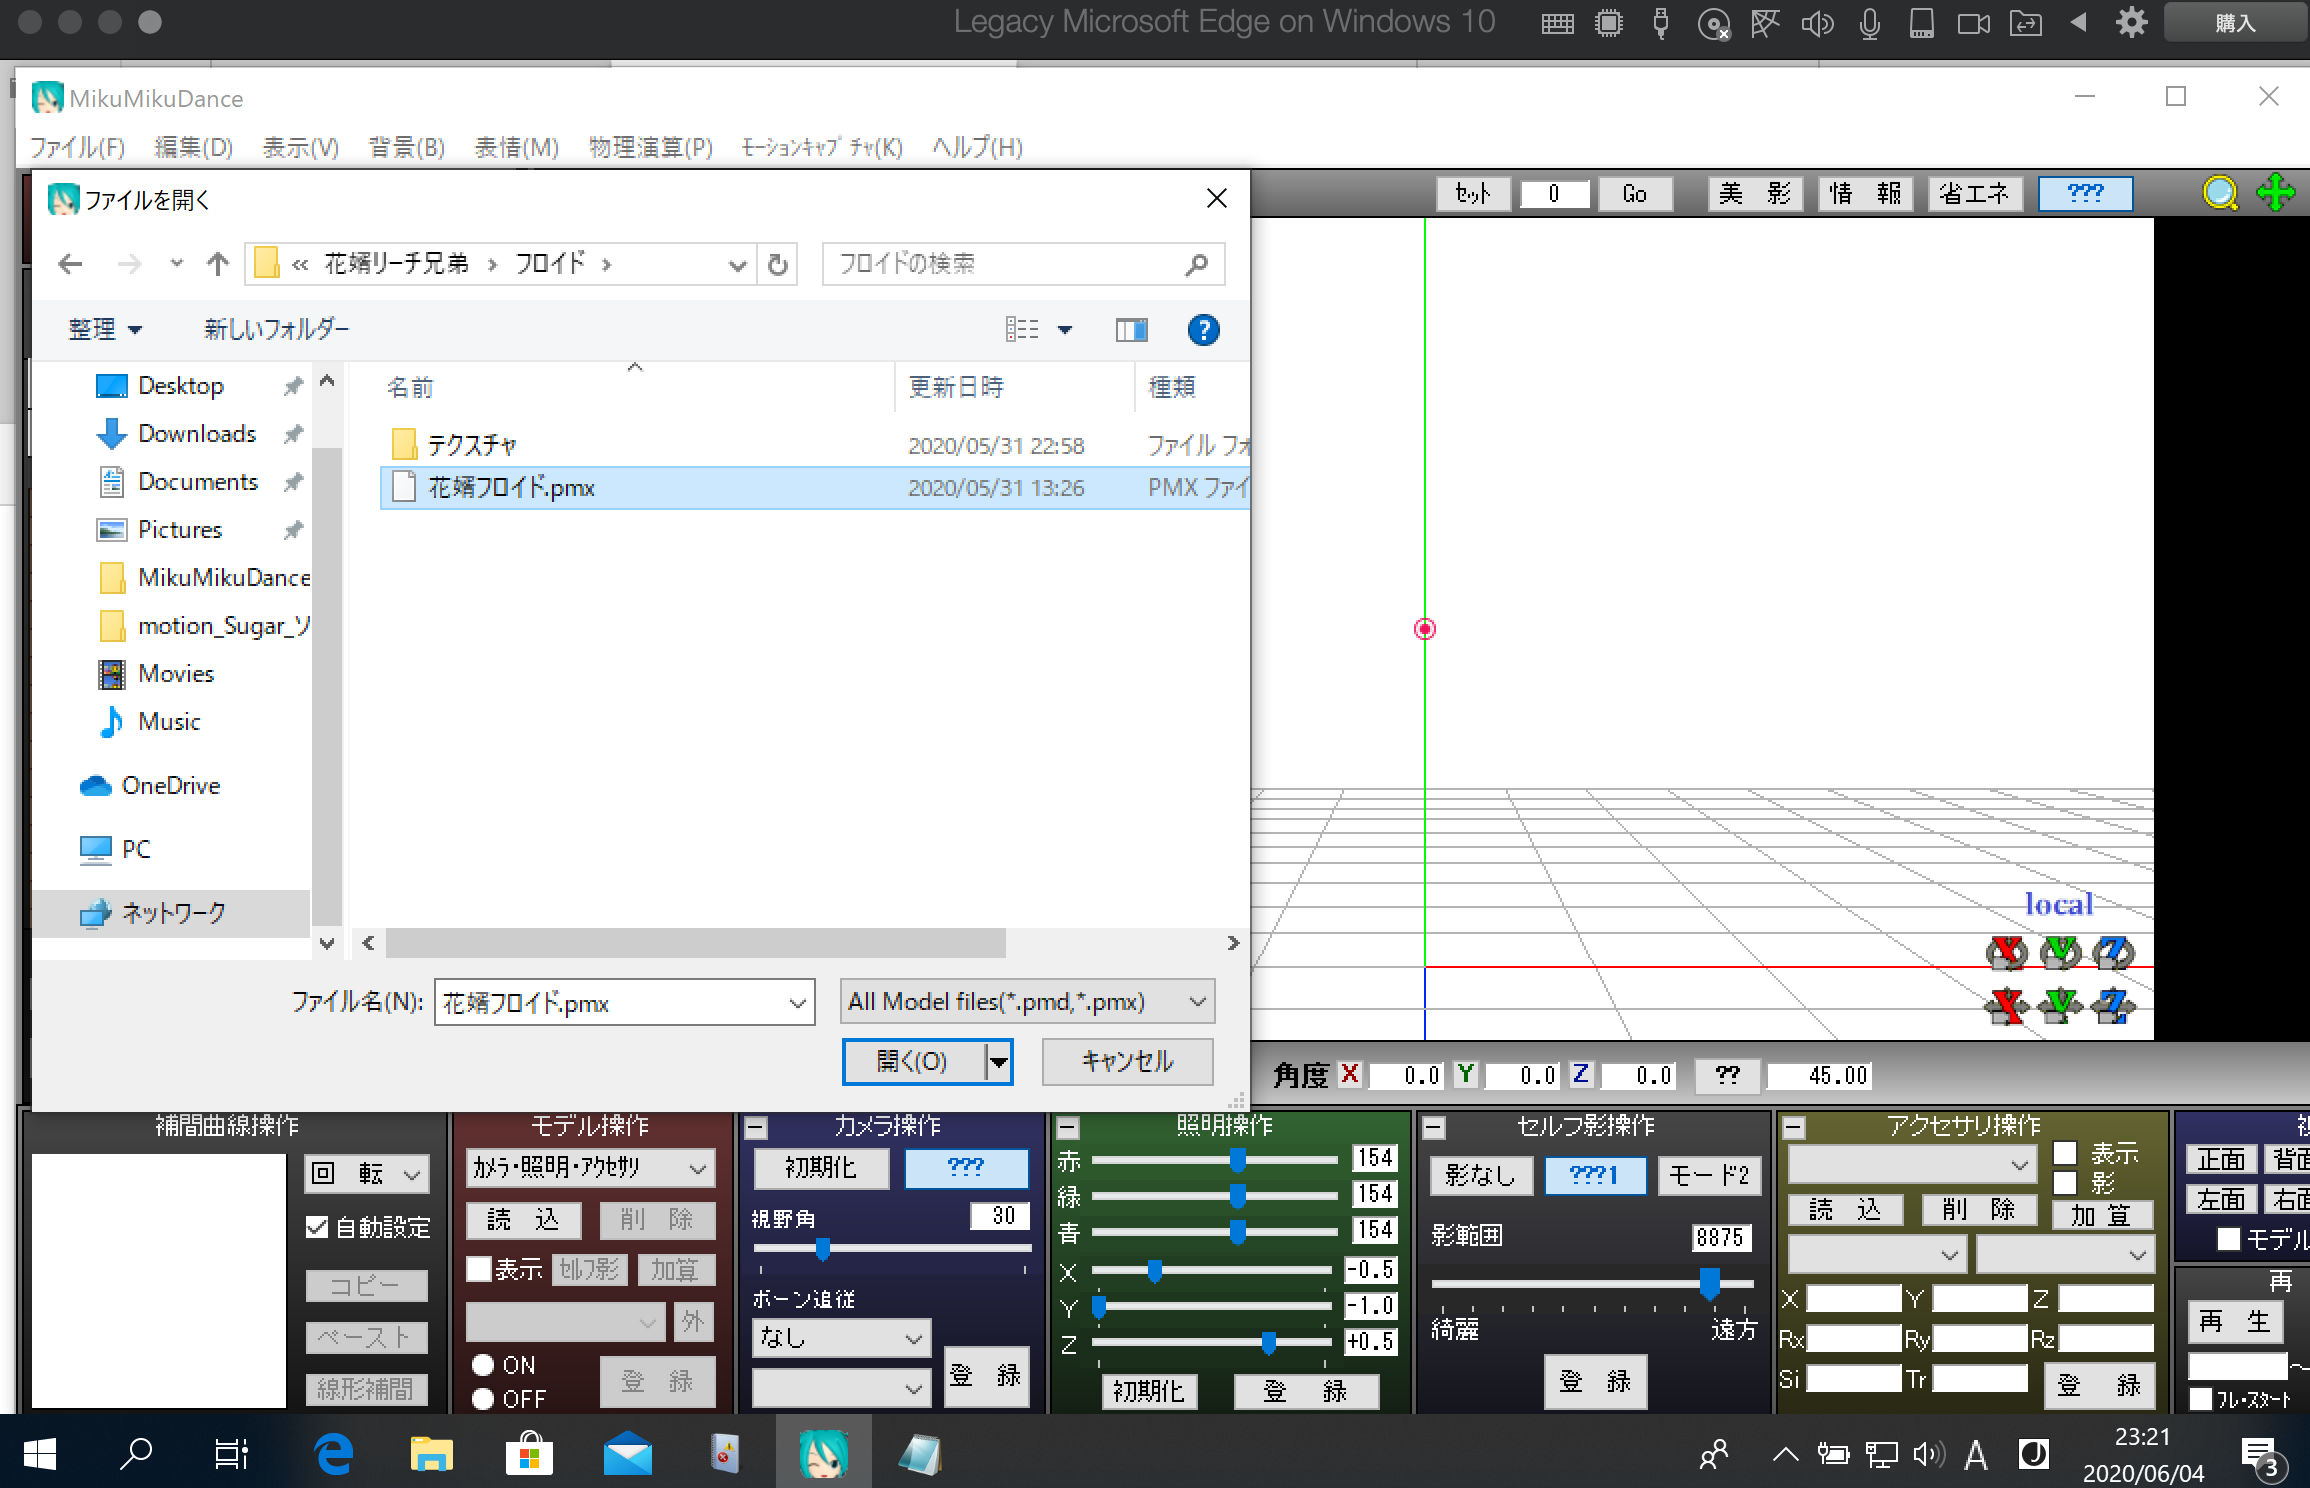This screenshot has height=1488, width=2310.
Task: Click the search magnifier in フロイドの検索
Action: (x=1196, y=264)
